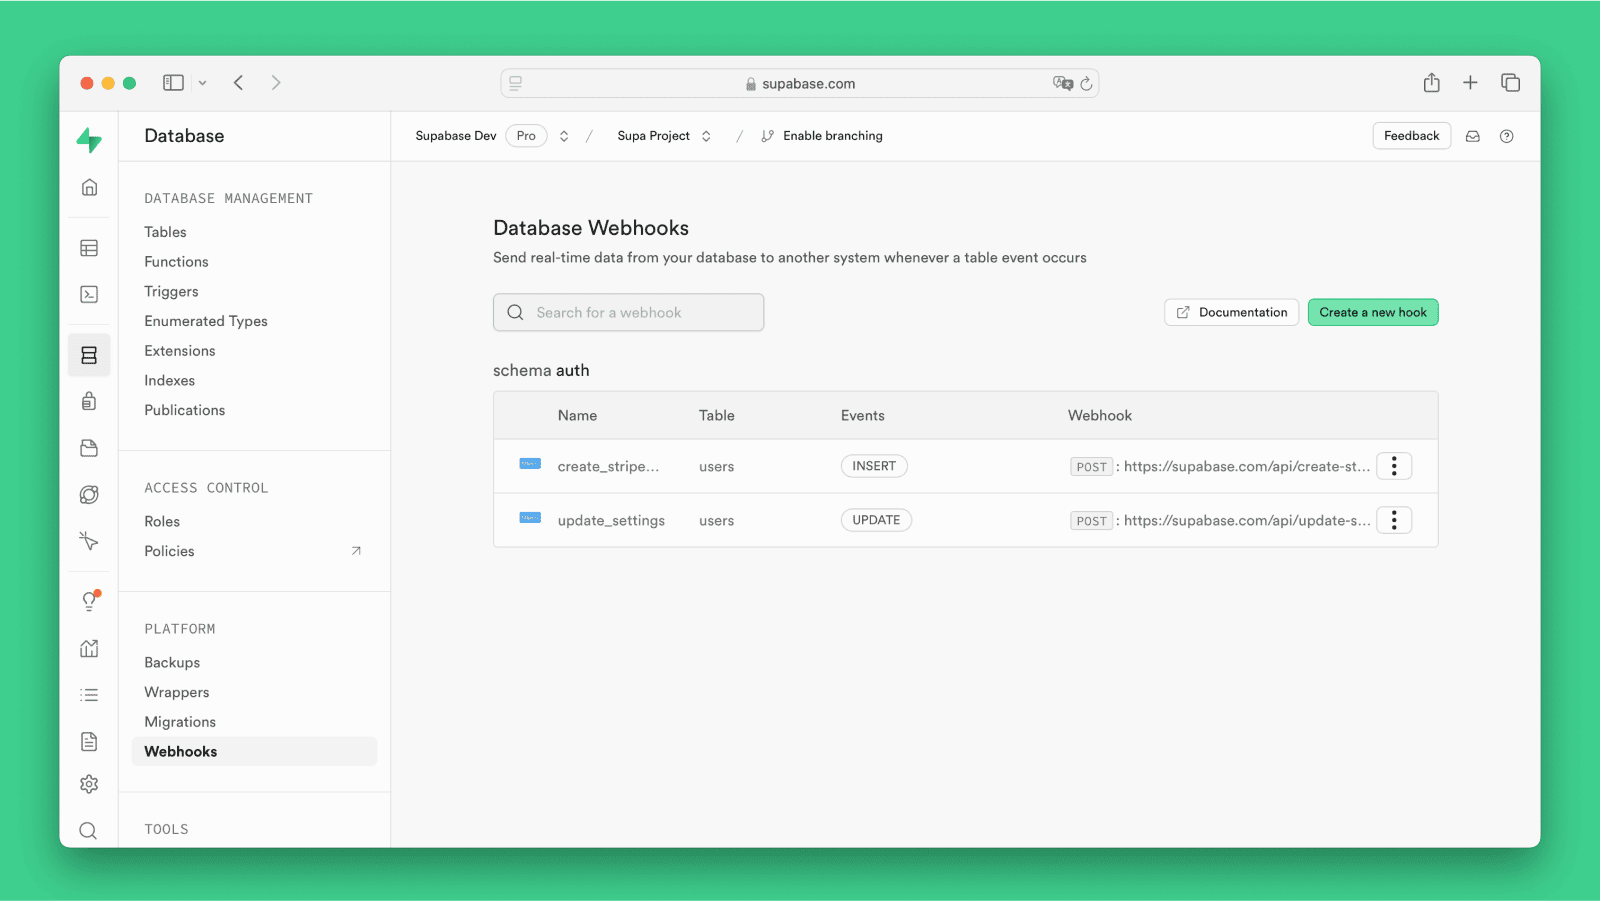
Task: Open the Authentication lock icon
Action: coord(89,401)
